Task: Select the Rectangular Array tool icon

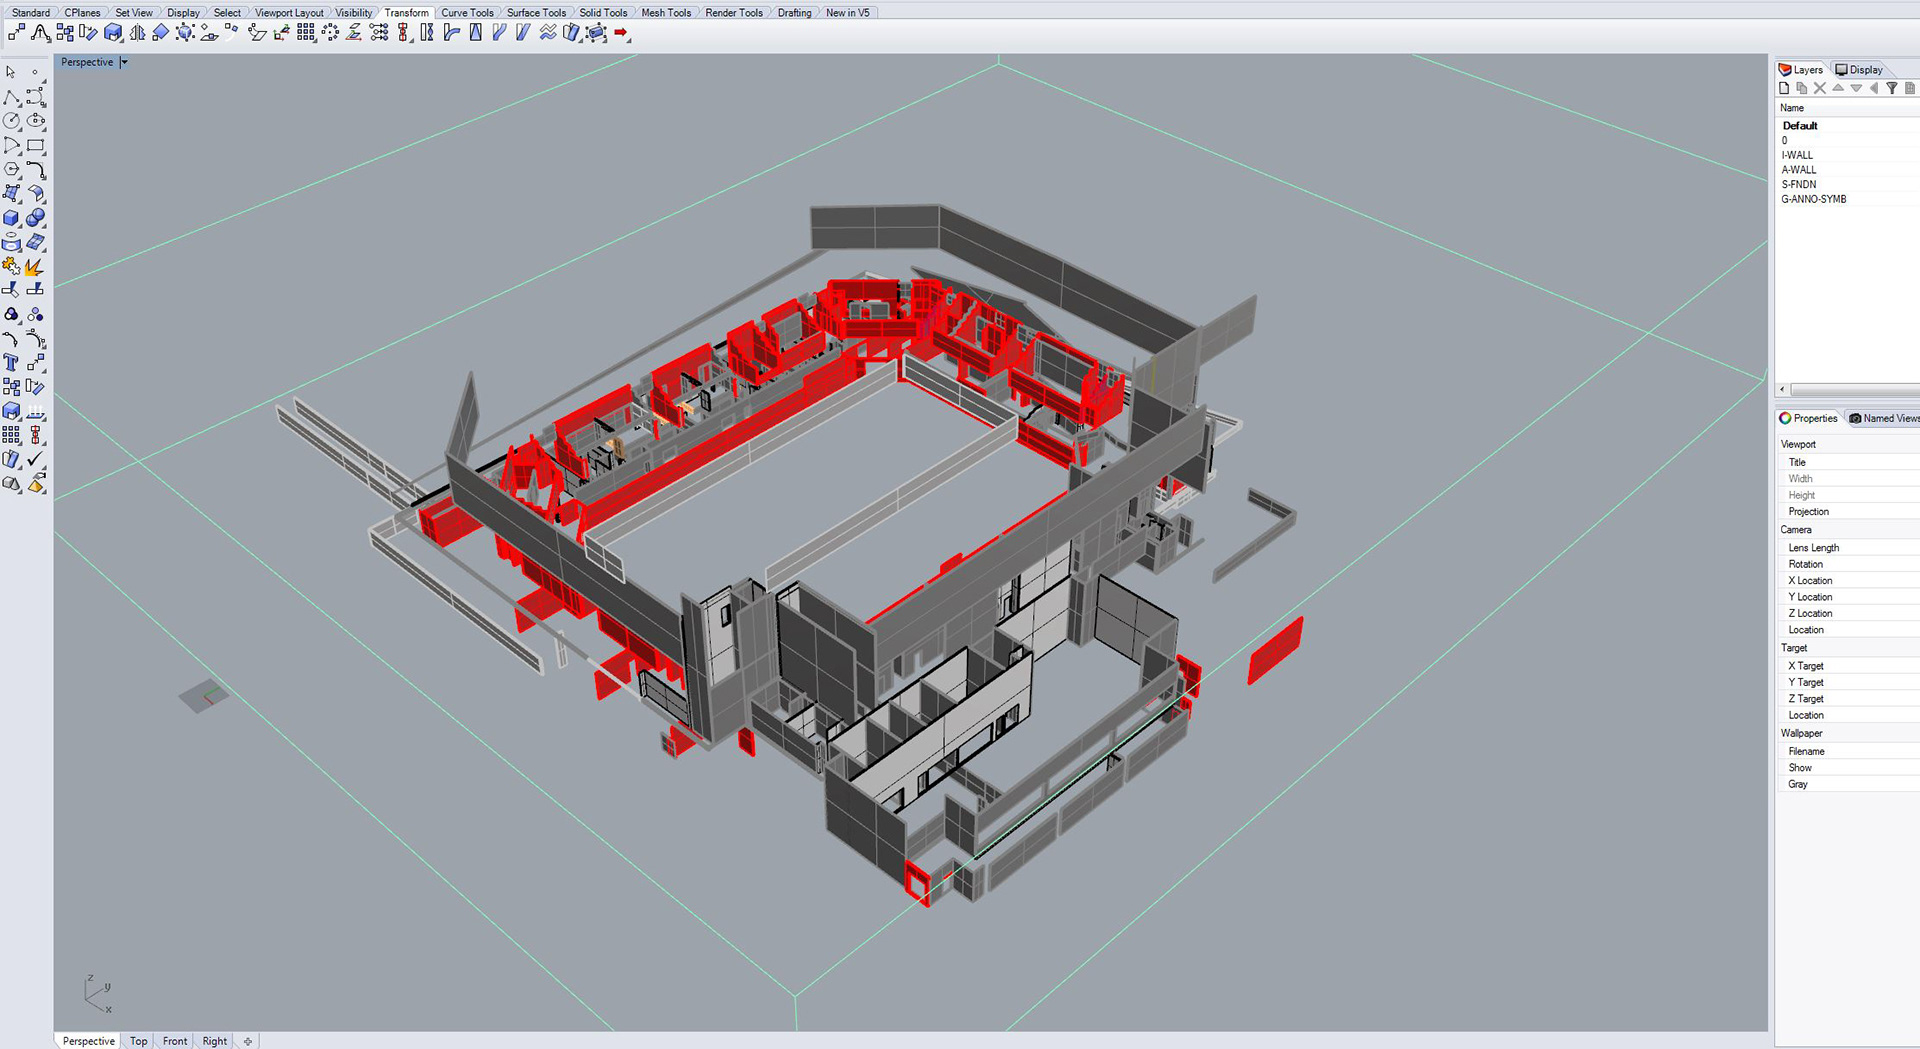Action: [x=306, y=33]
